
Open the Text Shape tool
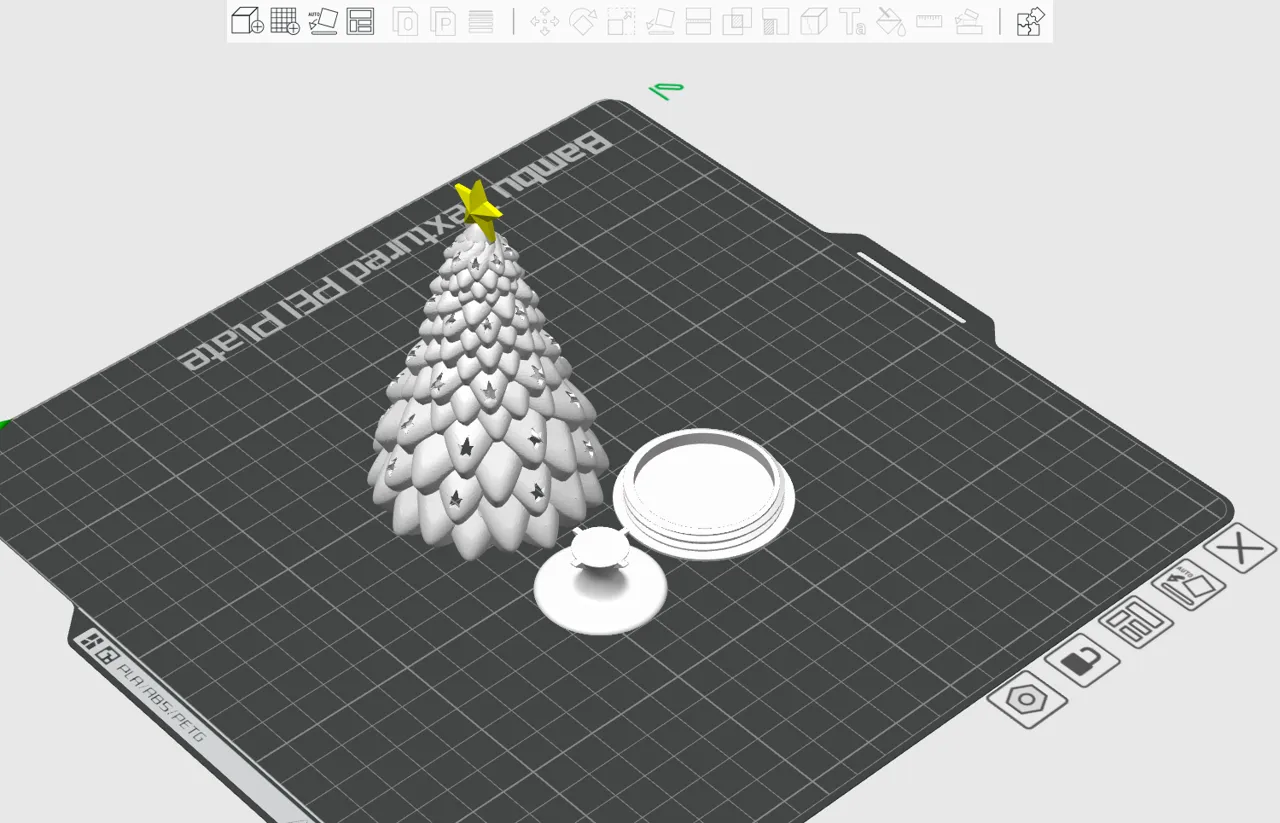[852, 21]
